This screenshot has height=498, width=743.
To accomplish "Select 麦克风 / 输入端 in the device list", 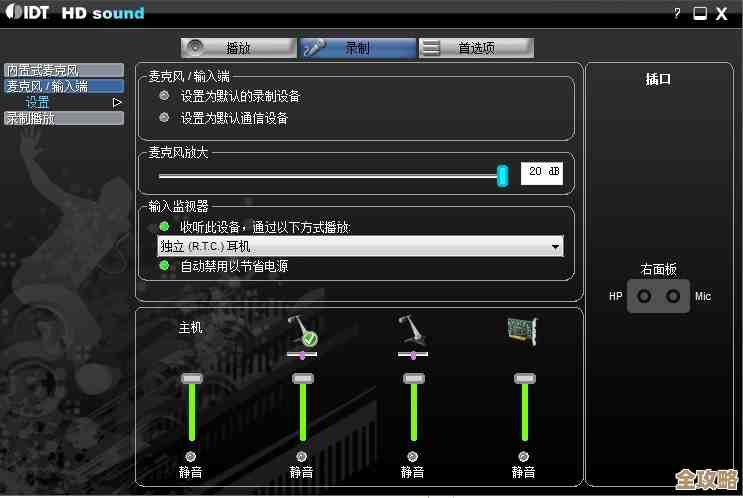I will tap(64, 86).
